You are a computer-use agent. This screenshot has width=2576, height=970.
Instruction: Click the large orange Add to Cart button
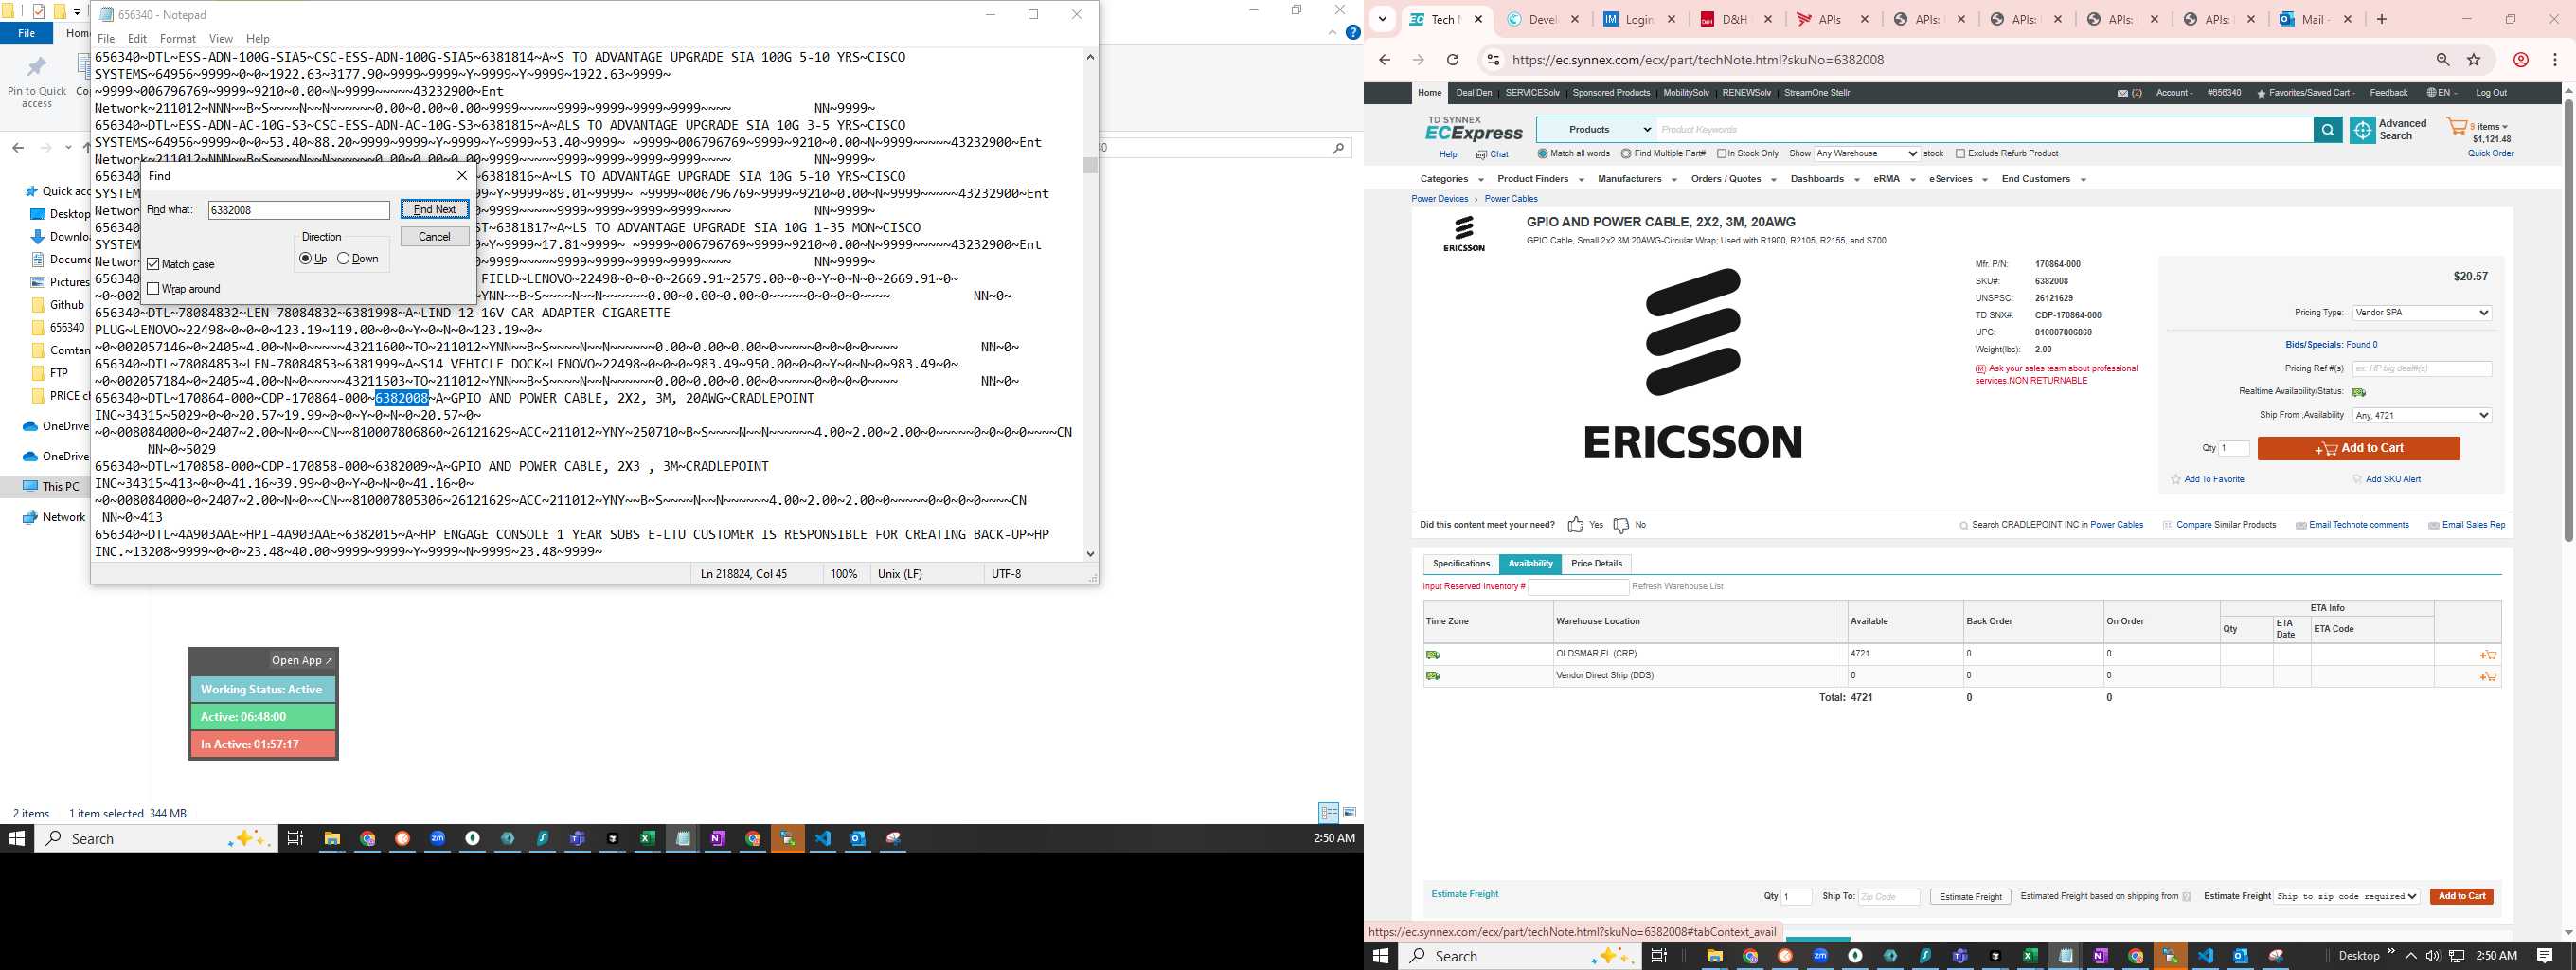(x=2358, y=449)
